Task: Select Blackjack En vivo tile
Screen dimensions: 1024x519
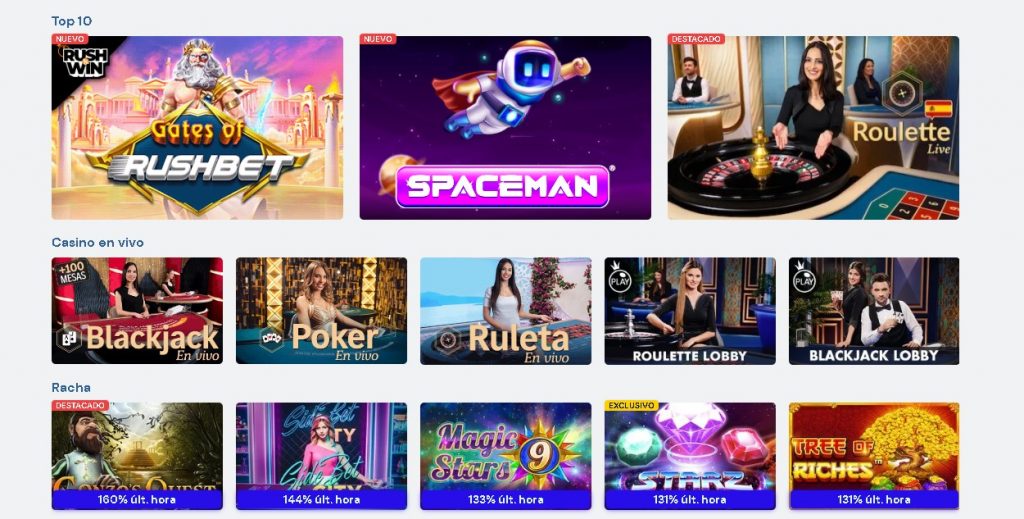Action: [x=137, y=311]
